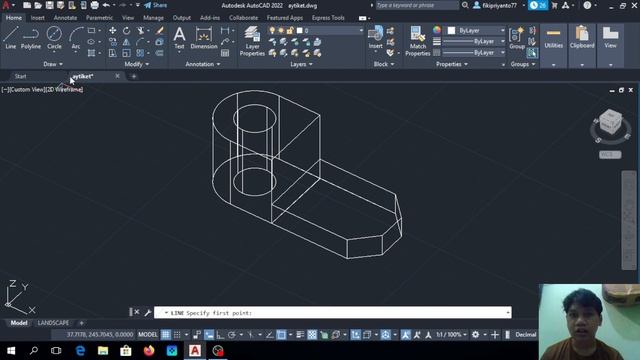
Task: Expand the Annotation panel
Action: click(203, 64)
